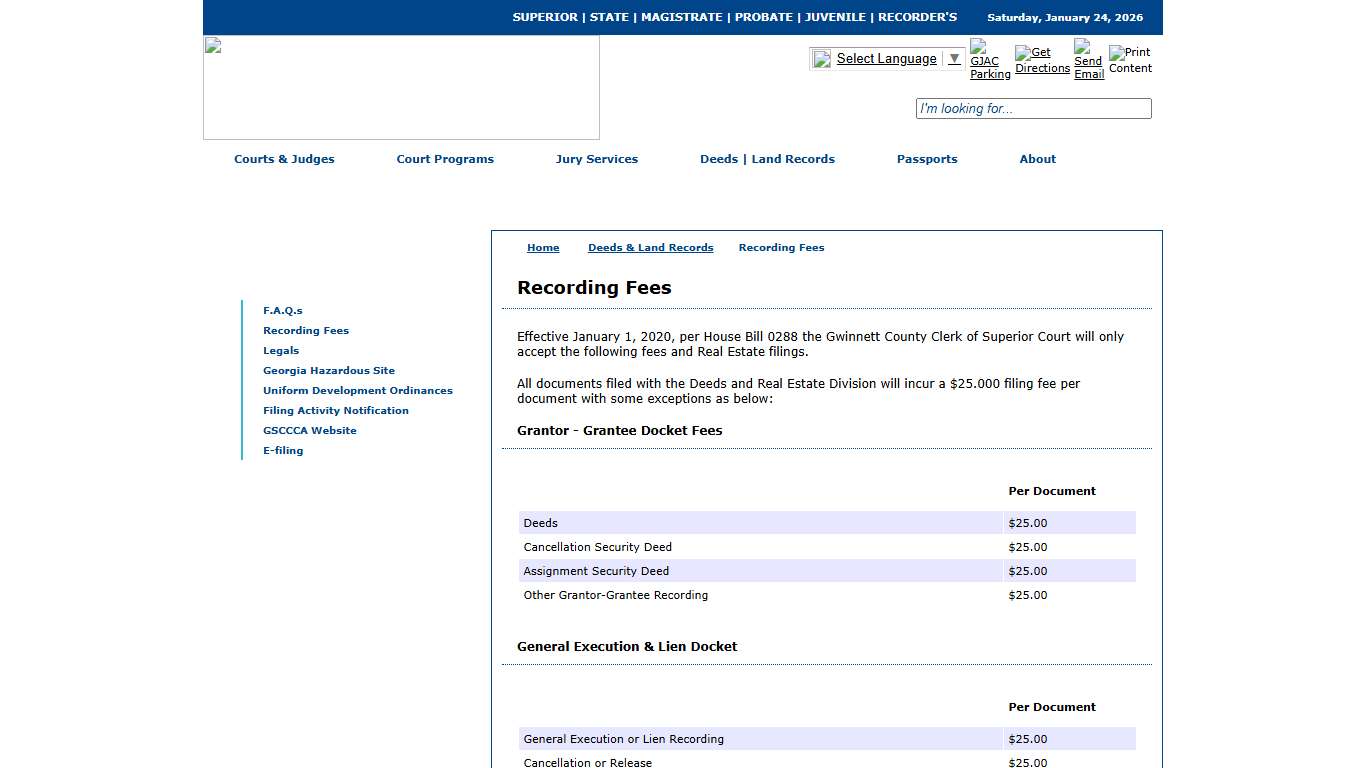Open the About menu
This screenshot has width=1366, height=768.
point(1037,159)
